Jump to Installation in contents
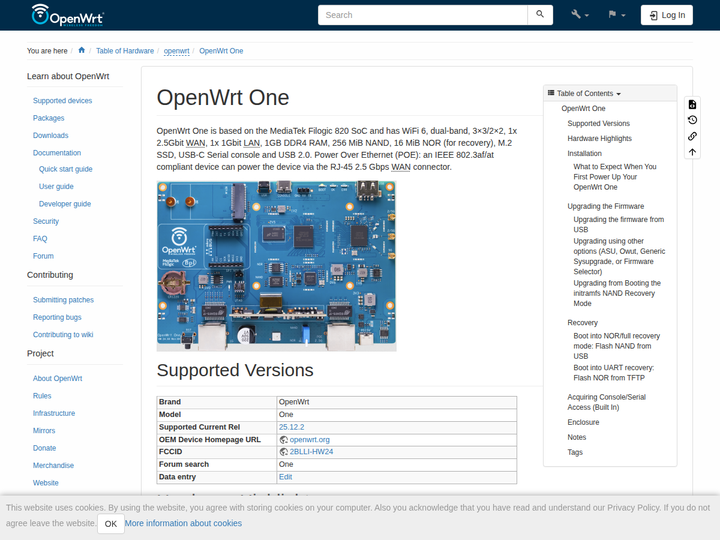This screenshot has height=540, width=720. 584,154
